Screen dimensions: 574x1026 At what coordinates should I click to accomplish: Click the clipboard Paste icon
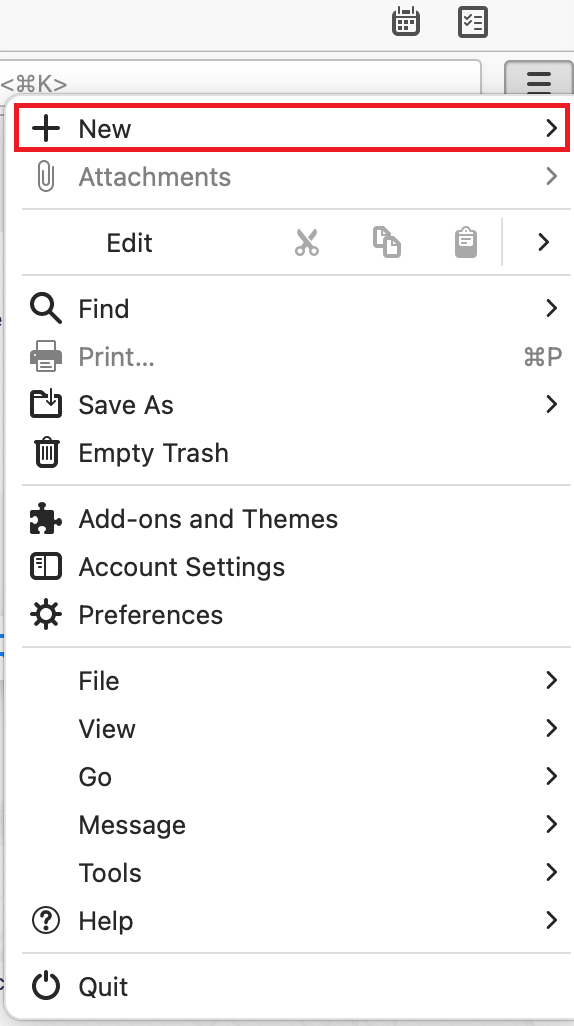coord(466,242)
